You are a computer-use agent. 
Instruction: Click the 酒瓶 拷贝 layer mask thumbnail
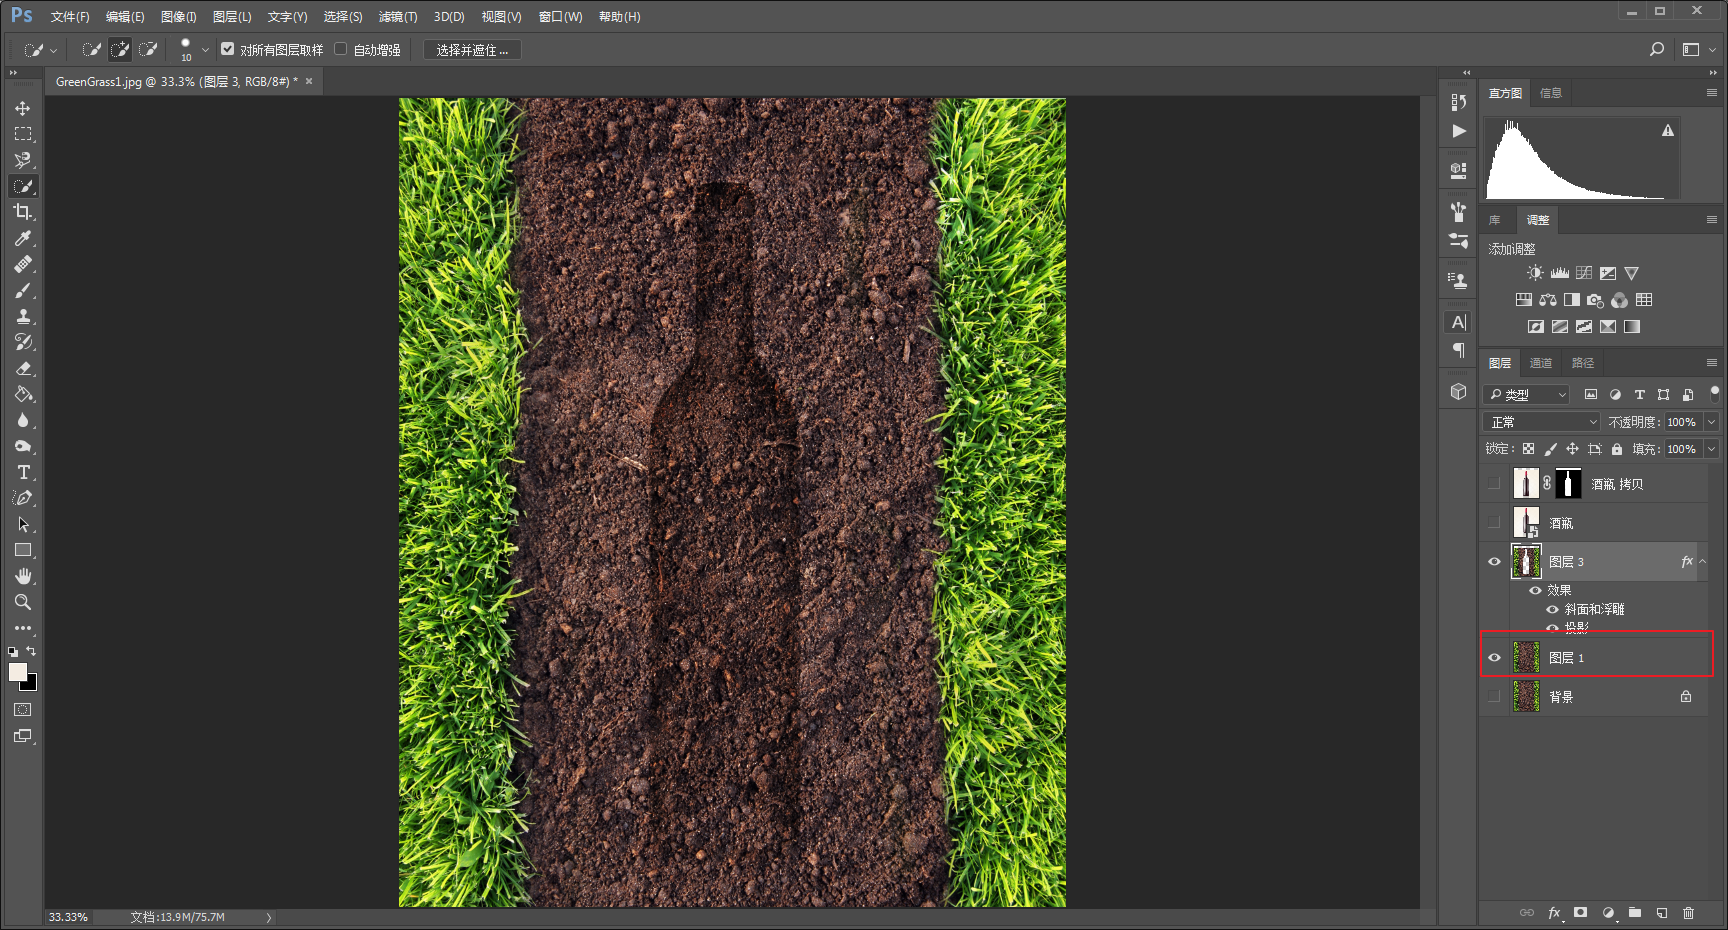(x=1568, y=483)
